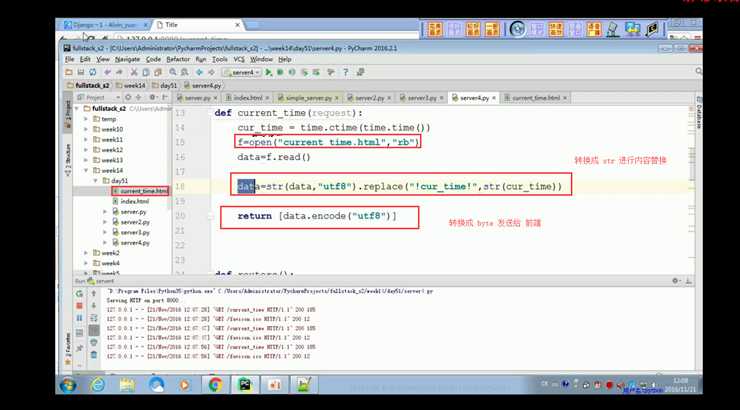Image resolution: width=740 pixels, height=410 pixels.
Task: Toggle scroll to end in Run console
Action: click(x=94, y=330)
